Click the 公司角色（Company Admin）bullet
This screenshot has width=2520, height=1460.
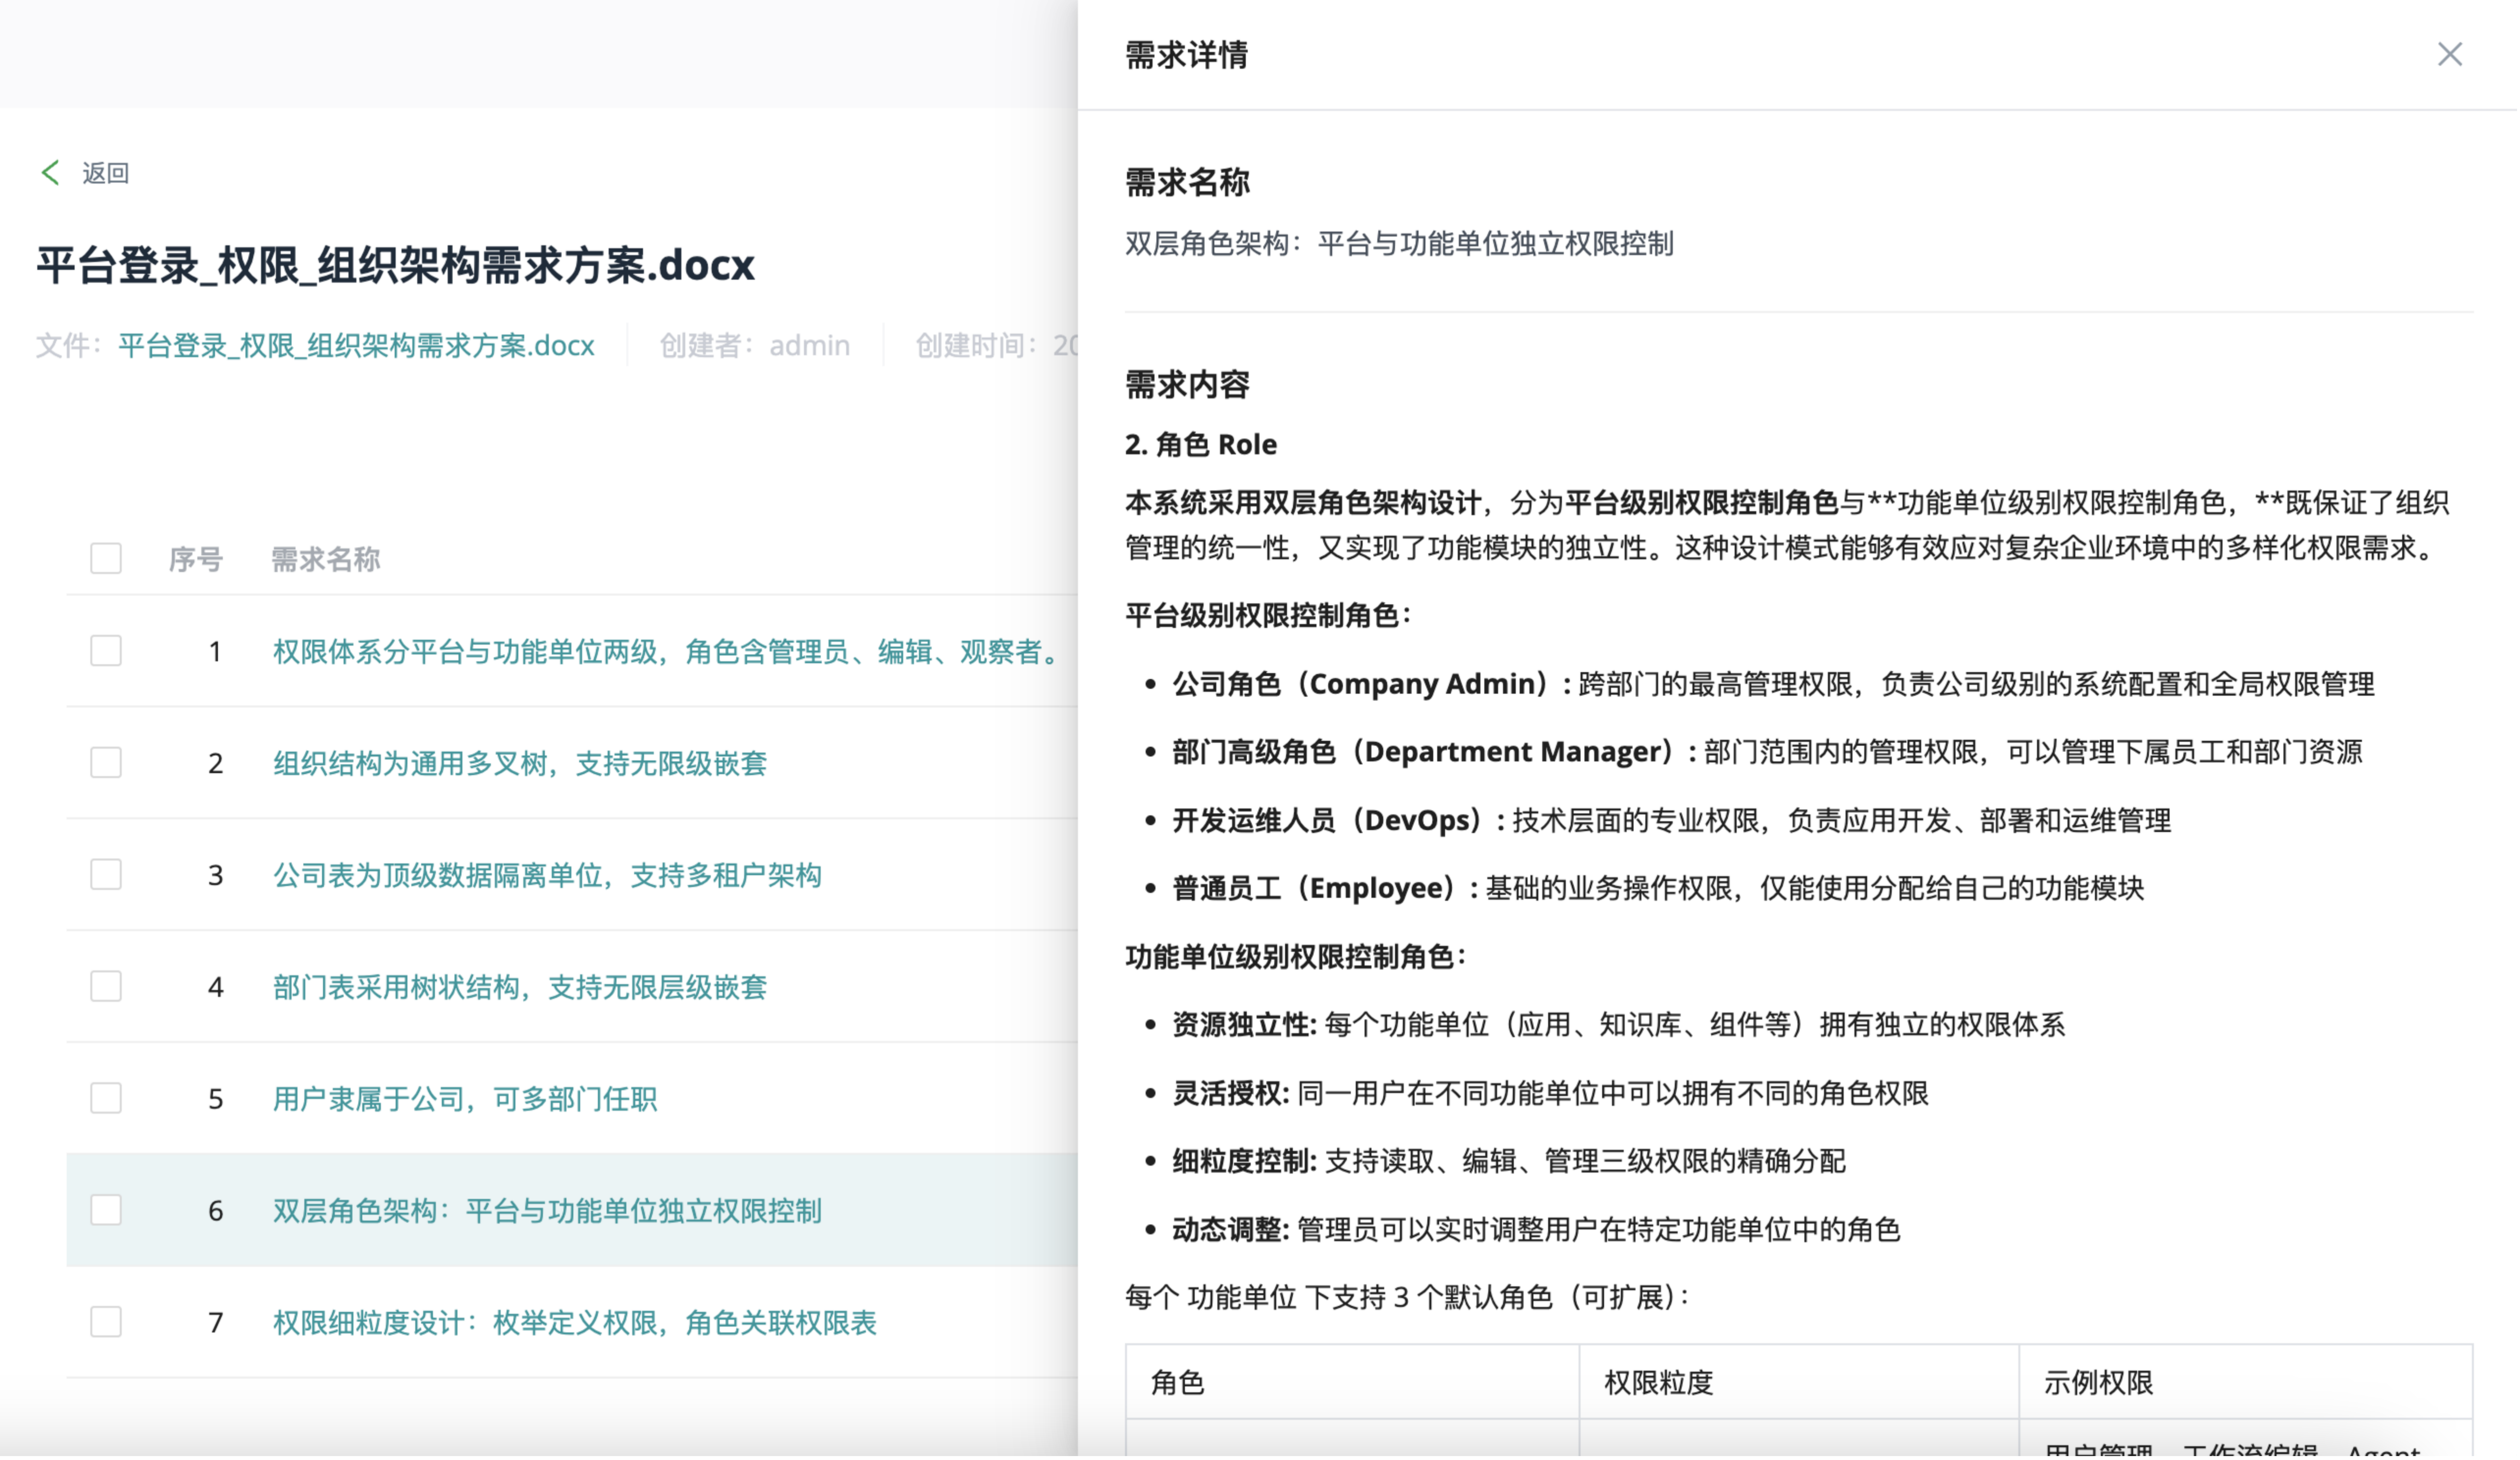pos(1773,684)
